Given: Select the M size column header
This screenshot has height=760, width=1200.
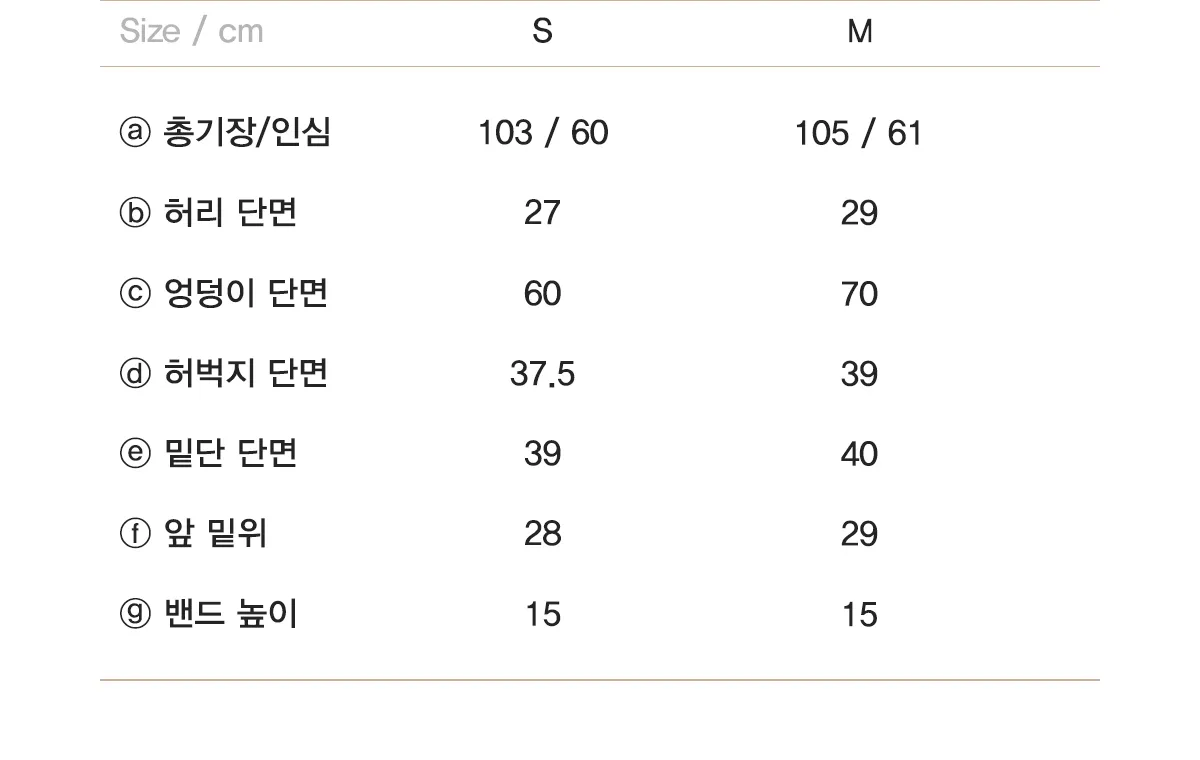Looking at the screenshot, I should pos(860,32).
